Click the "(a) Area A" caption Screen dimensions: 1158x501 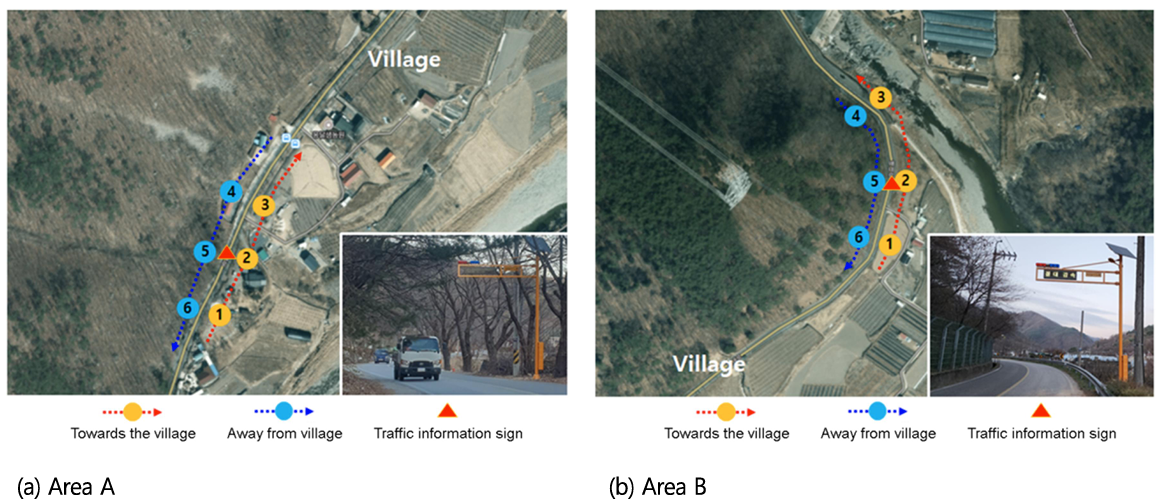tap(66, 485)
